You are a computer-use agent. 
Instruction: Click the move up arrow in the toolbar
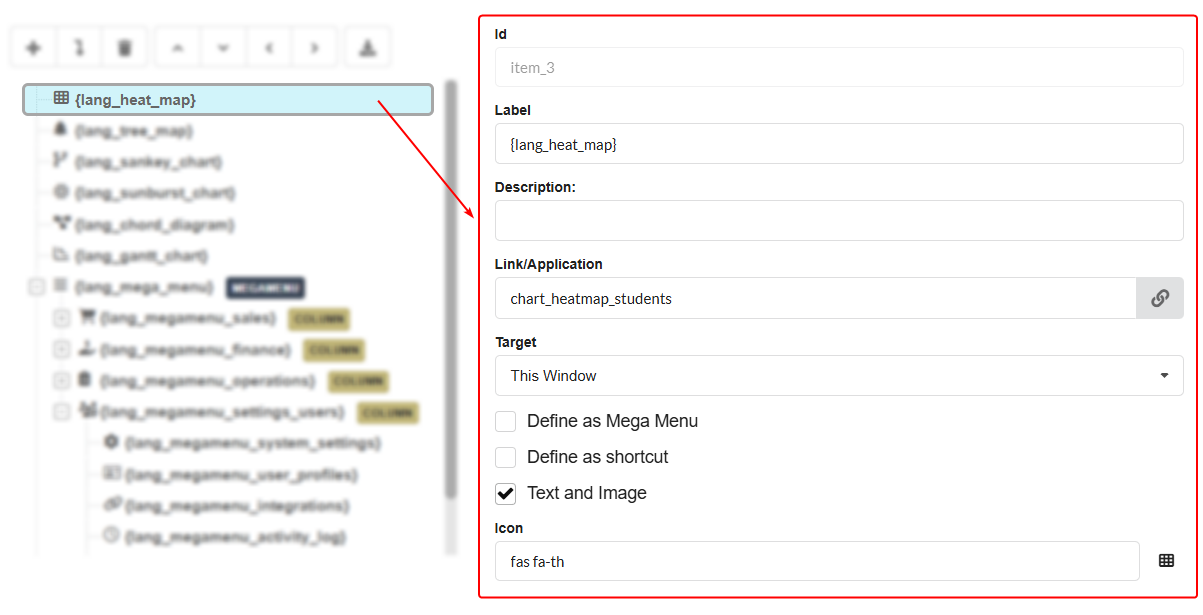(176, 46)
